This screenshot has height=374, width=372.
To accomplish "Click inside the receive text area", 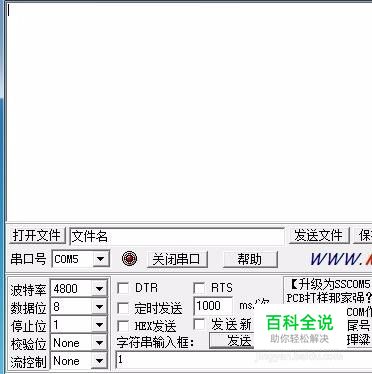I will pyautogui.click(x=189, y=112).
